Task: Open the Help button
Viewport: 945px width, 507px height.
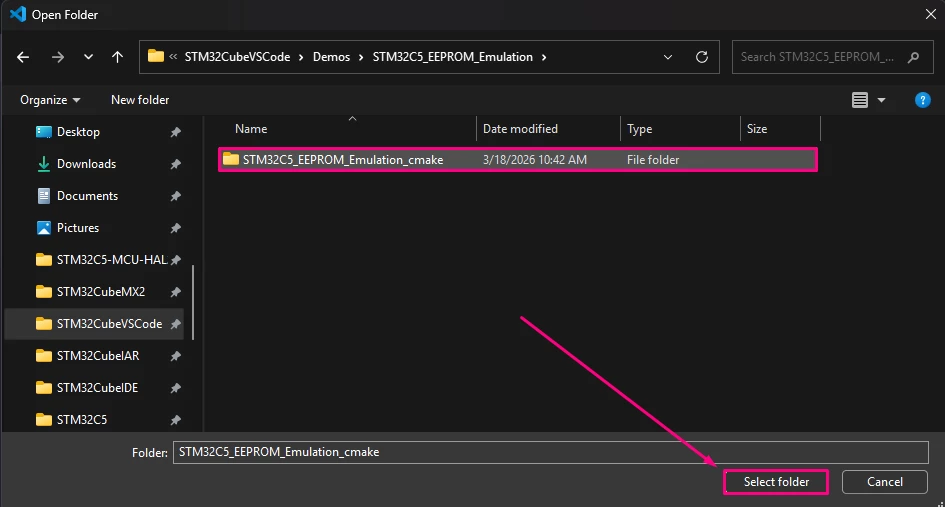Action: click(x=922, y=100)
